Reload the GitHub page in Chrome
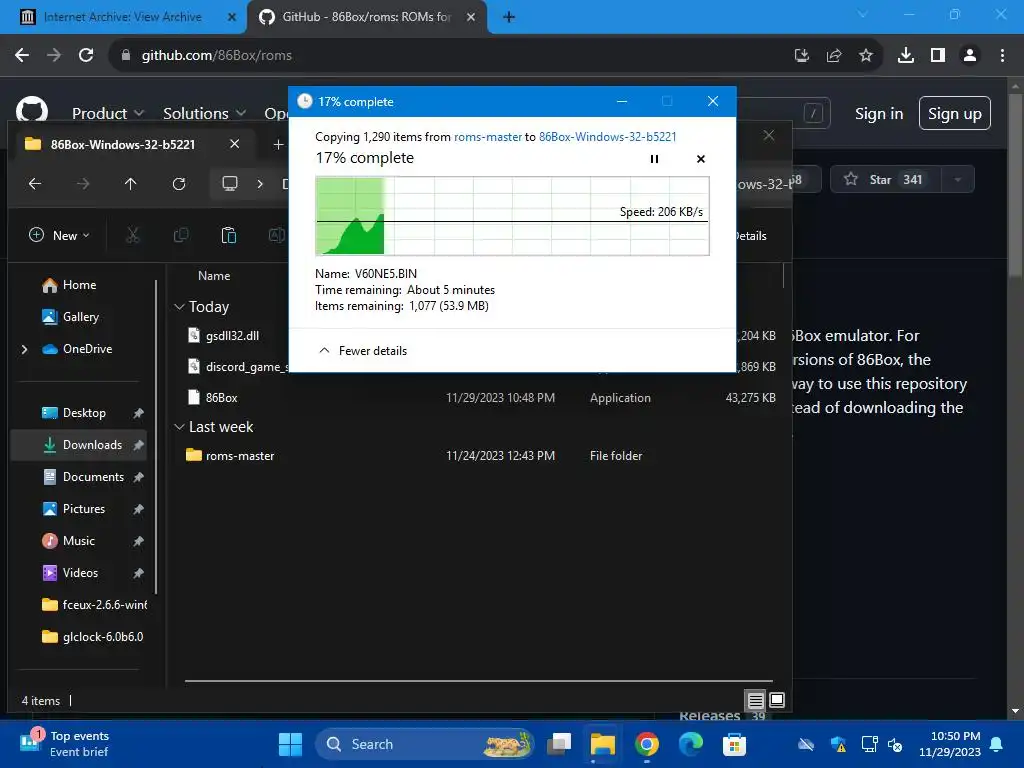The height and width of the screenshot is (768, 1024). [x=86, y=56]
